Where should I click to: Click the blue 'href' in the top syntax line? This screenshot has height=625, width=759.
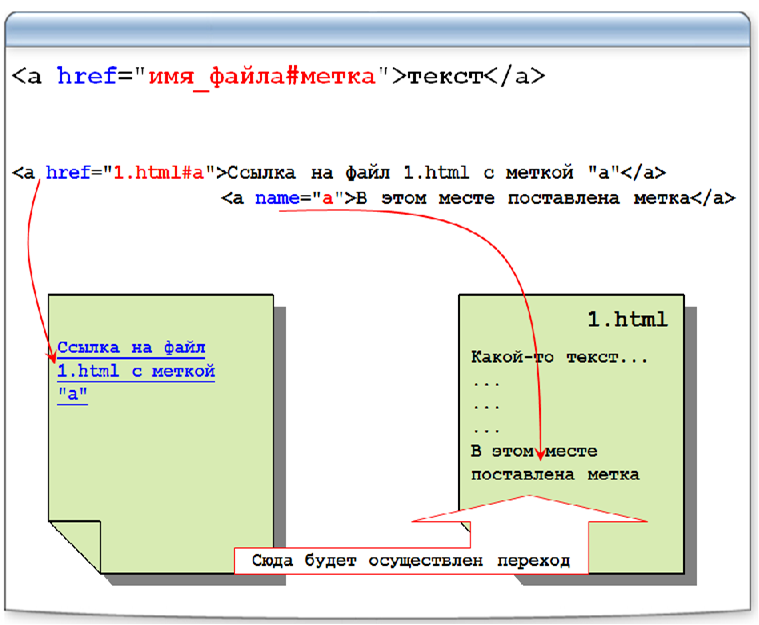[87, 76]
